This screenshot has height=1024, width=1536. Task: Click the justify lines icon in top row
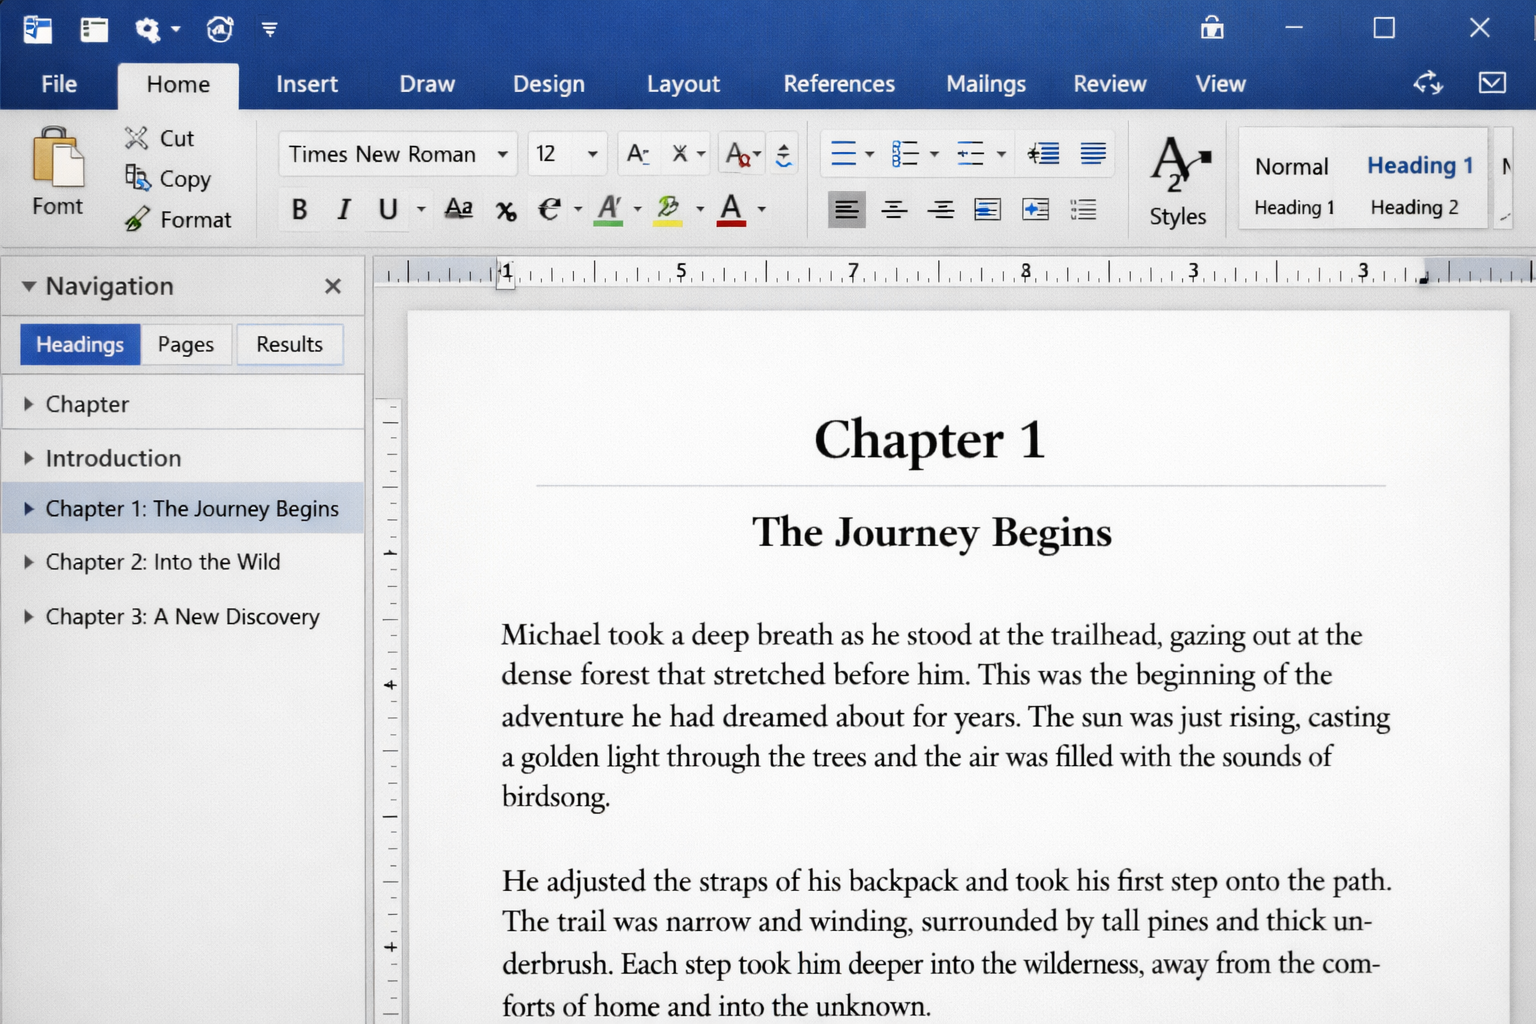(1093, 153)
